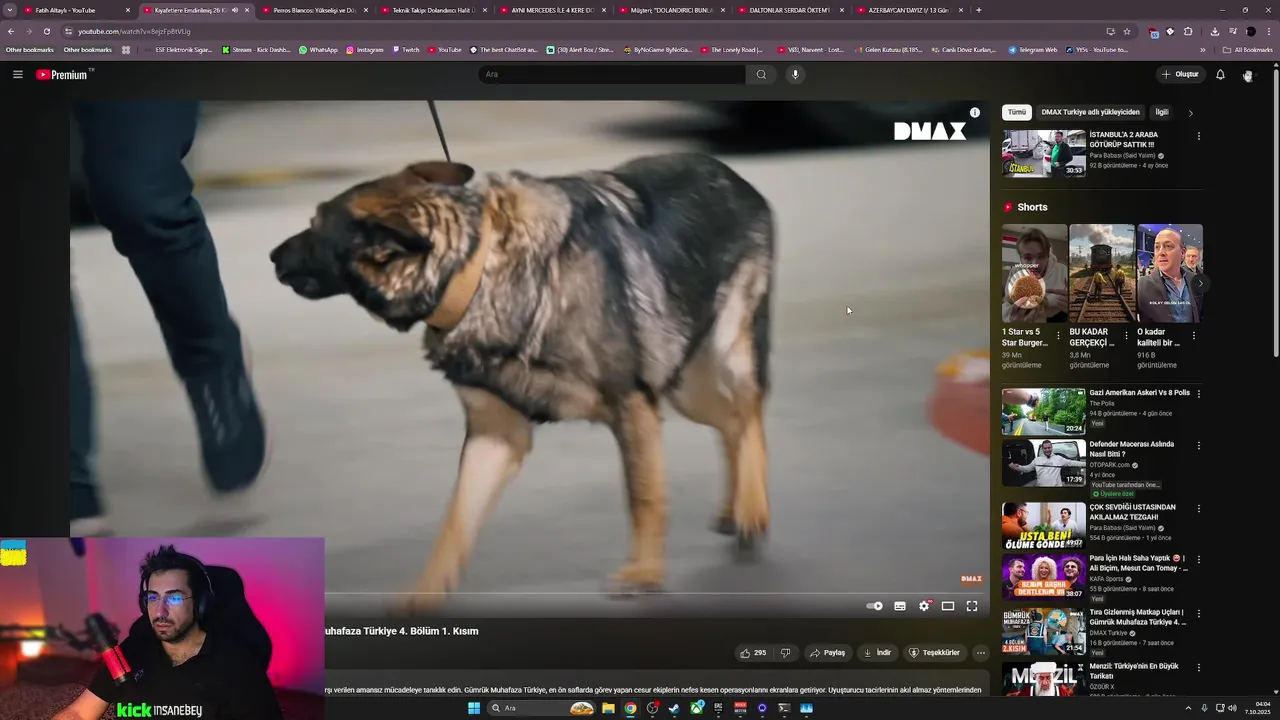Select the DMAX Turkiye adlı yükleyiciden chip
Viewport: 1280px width, 720px height.
(x=1090, y=112)
